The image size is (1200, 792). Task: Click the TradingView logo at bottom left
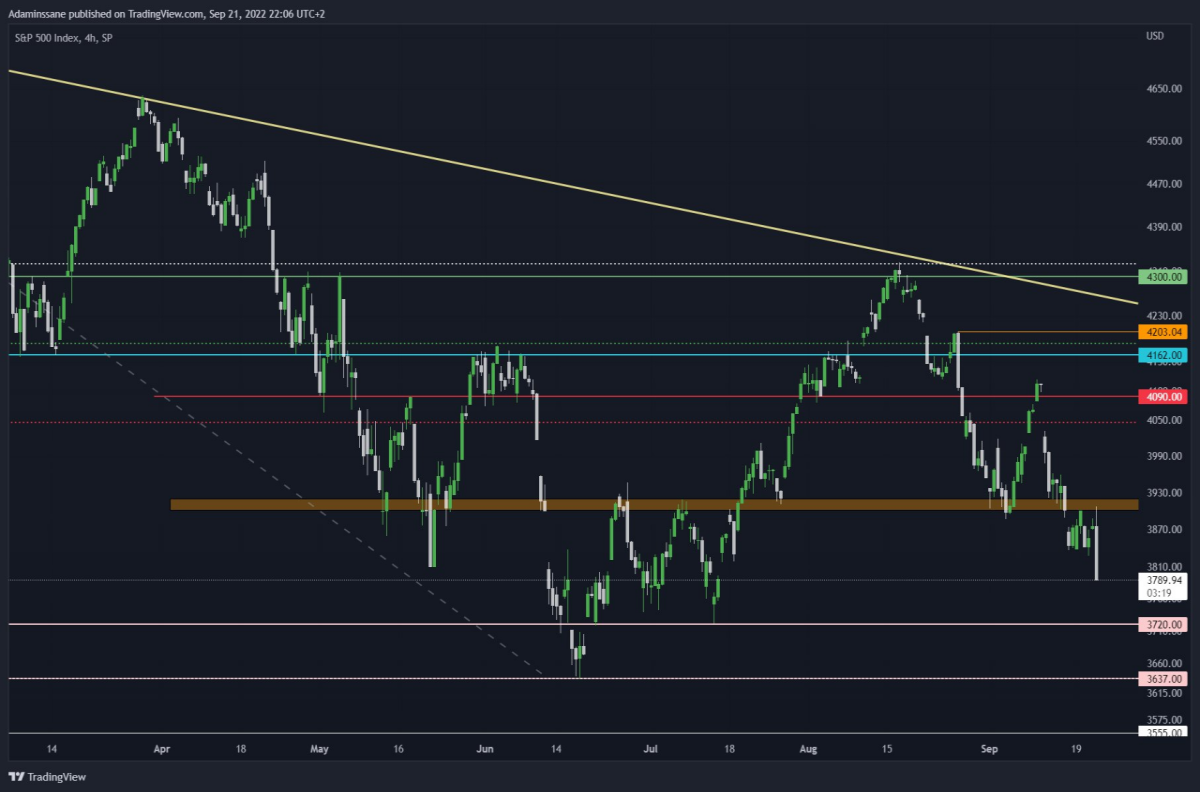45,777
